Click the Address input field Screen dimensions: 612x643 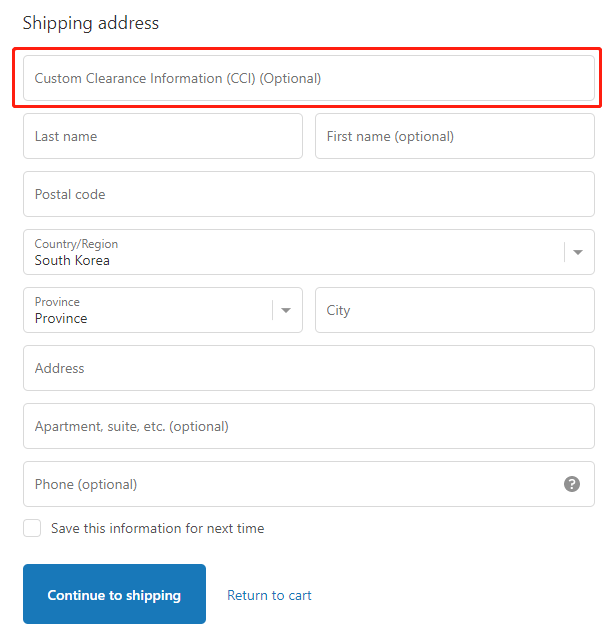click(309, 368)
